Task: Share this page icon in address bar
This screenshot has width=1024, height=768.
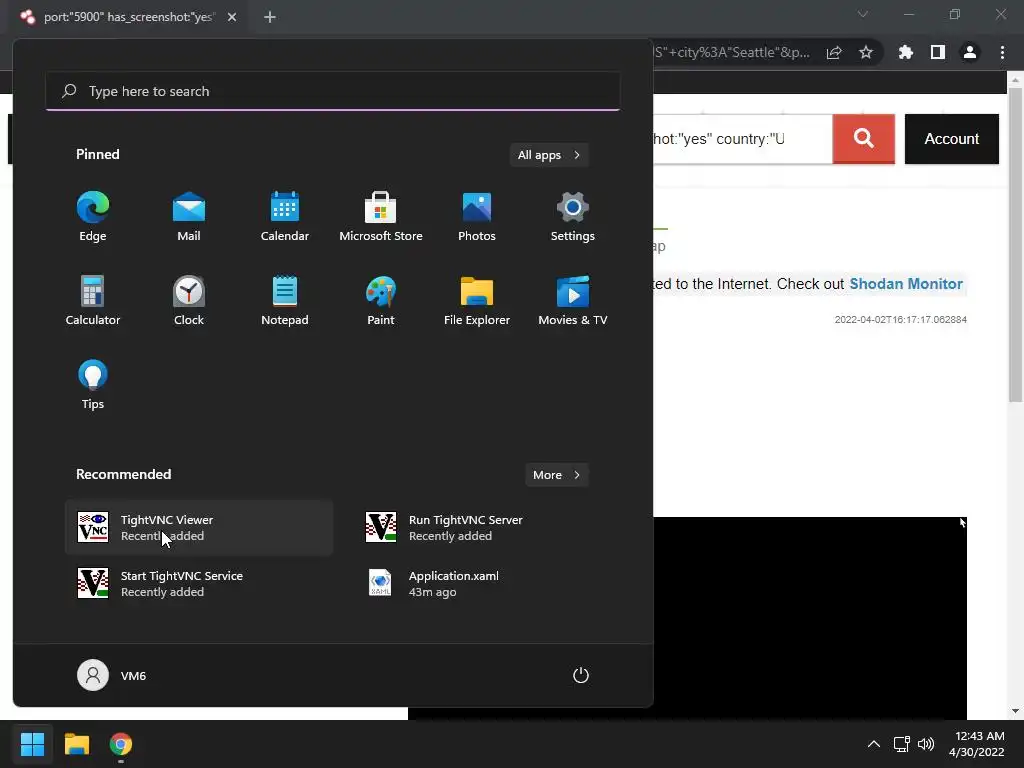Action: [x=834, y=52]
